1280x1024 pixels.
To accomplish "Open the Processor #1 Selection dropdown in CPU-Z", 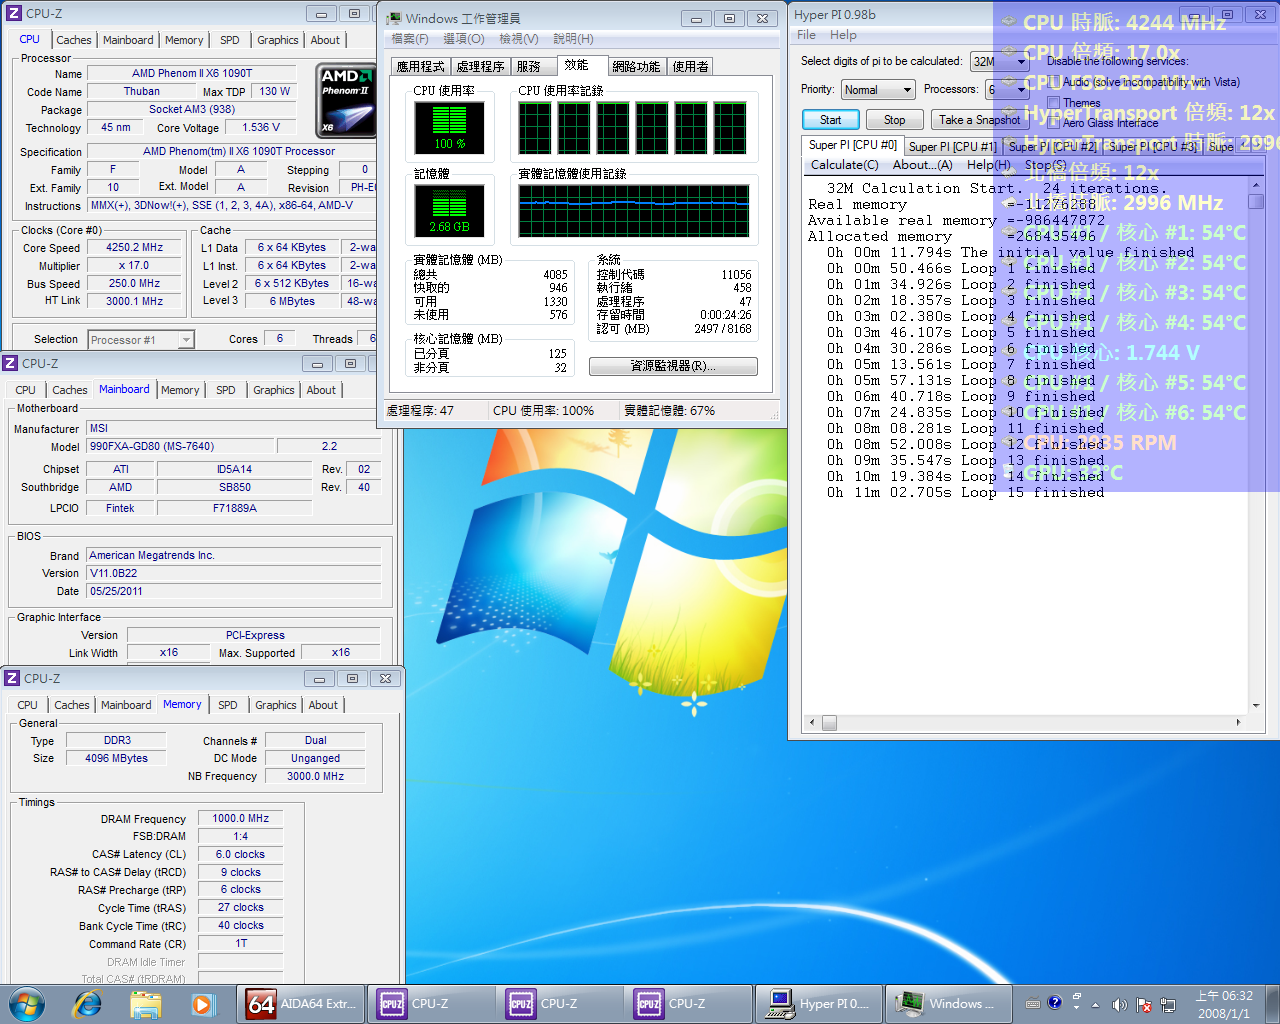I will pos(141,340).
